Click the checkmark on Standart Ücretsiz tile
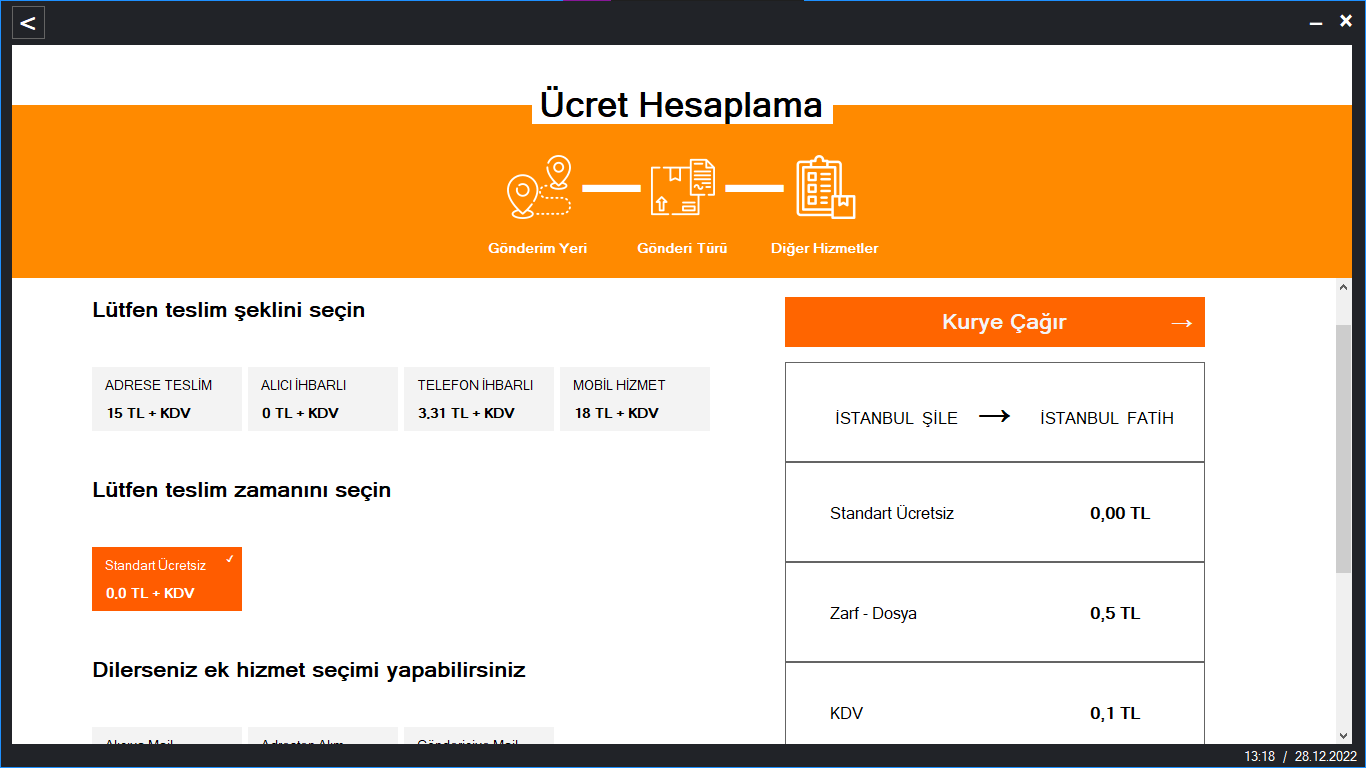 tap(230, 559)
